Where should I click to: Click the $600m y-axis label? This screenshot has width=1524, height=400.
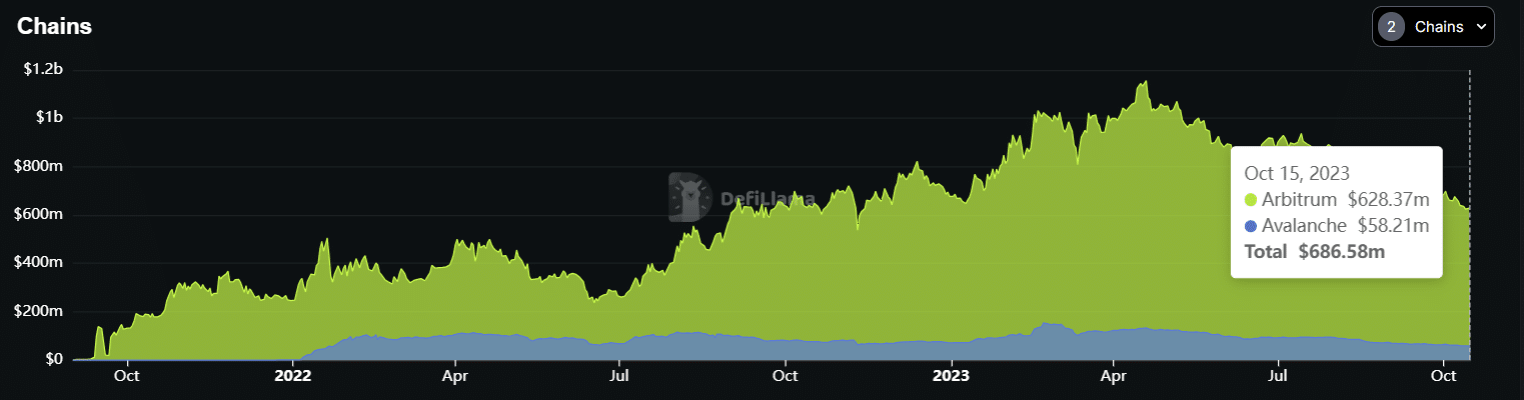point(39,214)
